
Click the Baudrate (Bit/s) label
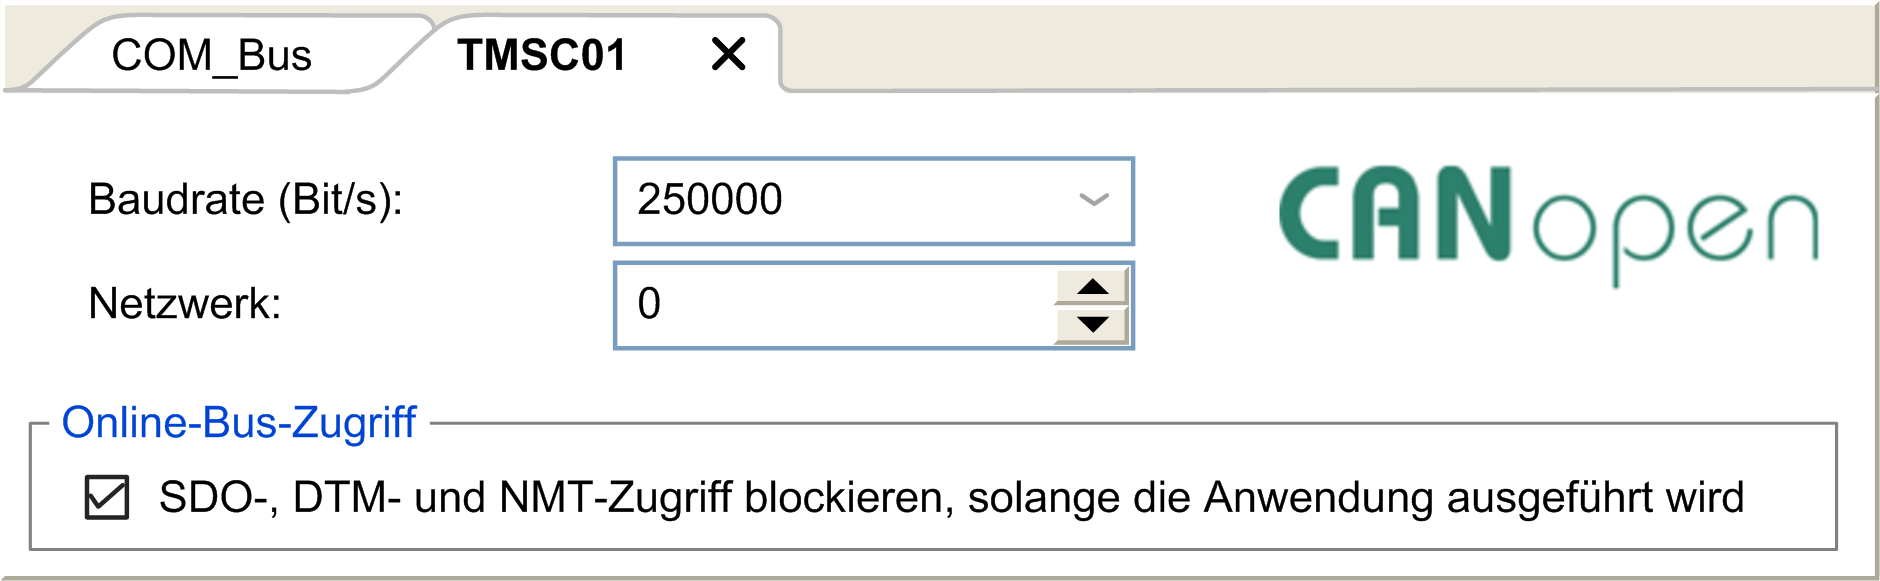click(x=246, y=200)
